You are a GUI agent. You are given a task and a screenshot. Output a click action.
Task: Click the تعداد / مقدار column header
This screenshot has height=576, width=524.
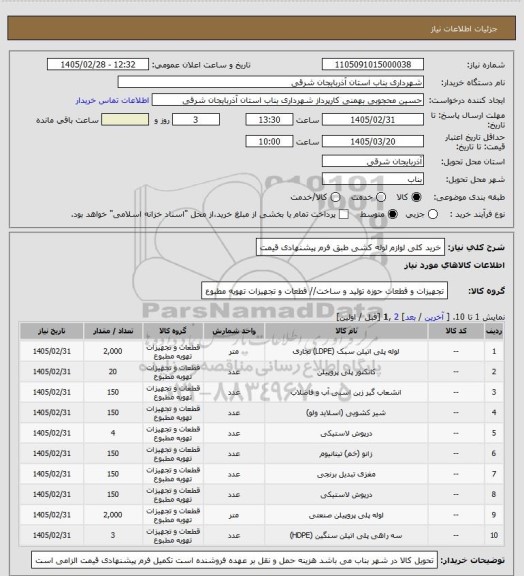pos(113,331)
